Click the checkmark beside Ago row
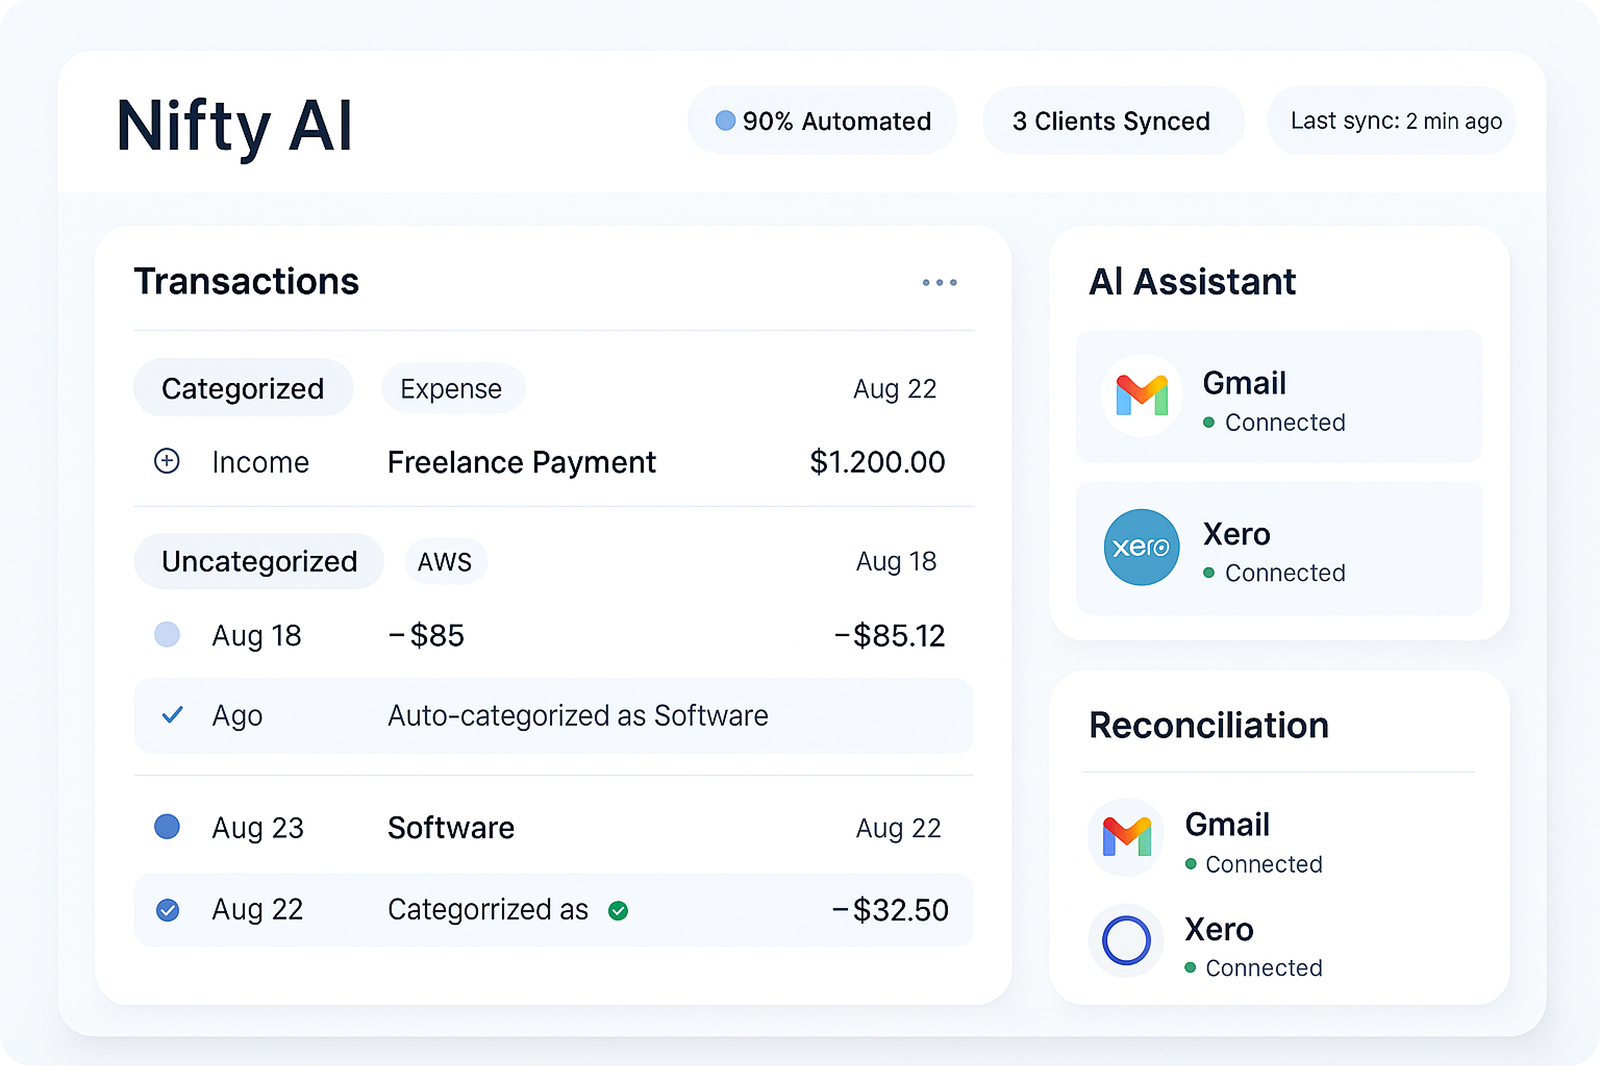 pos(172,715)
